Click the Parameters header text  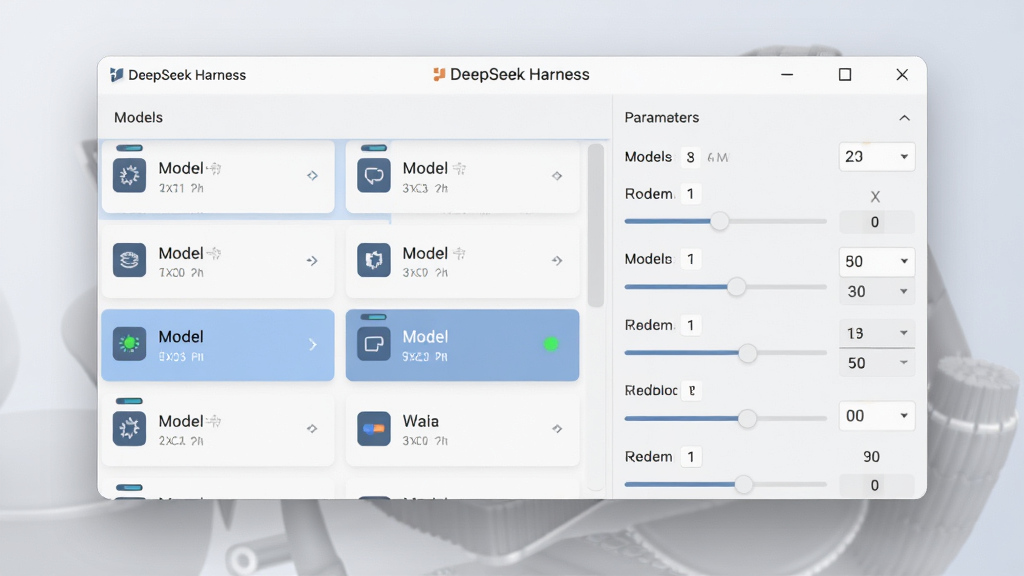(662, 118)
